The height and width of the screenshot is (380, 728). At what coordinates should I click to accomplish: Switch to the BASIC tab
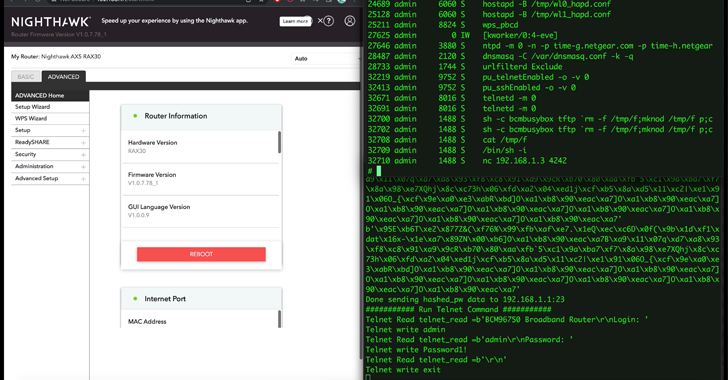coord(26,77)
